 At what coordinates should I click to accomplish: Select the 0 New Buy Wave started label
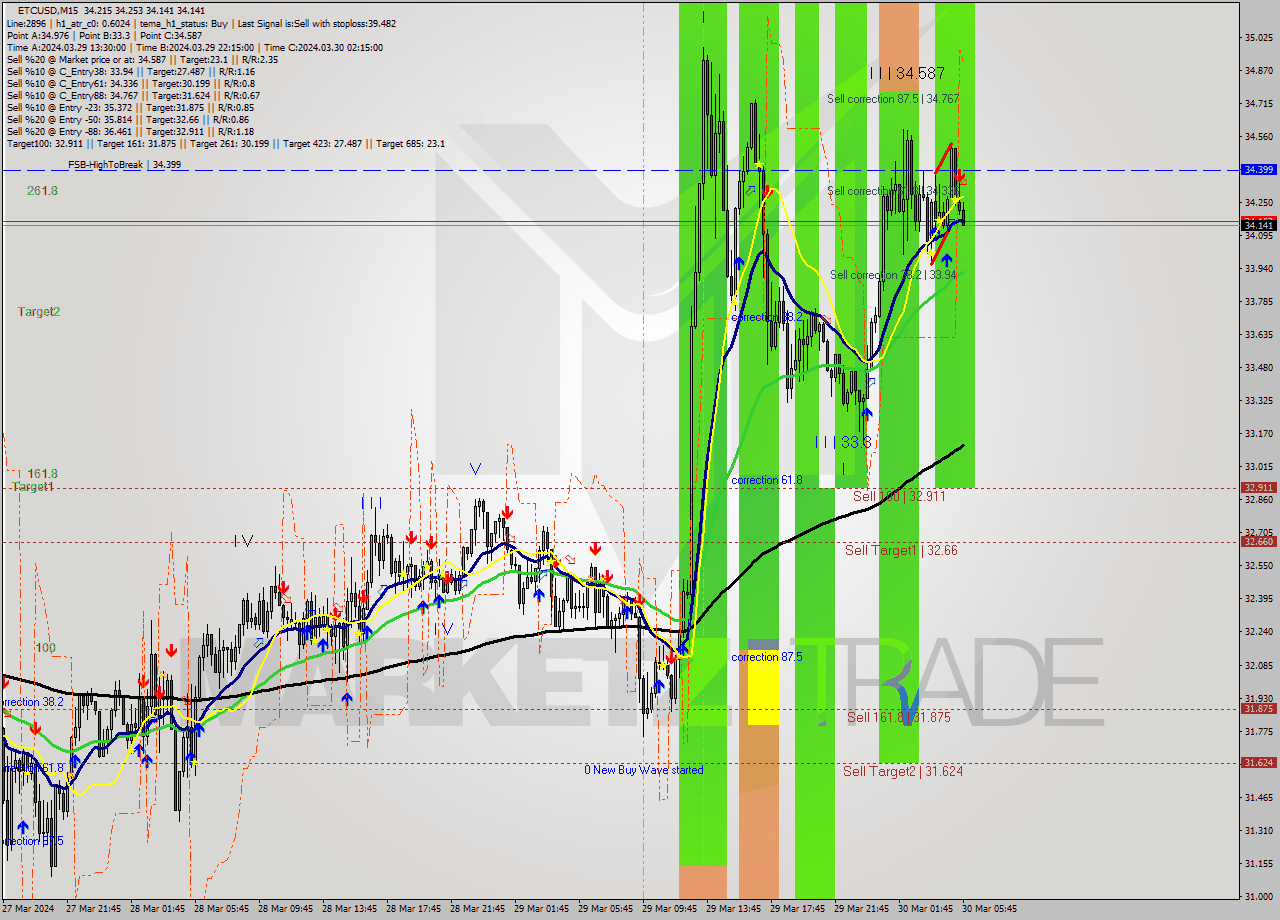[x=644, y=770]
